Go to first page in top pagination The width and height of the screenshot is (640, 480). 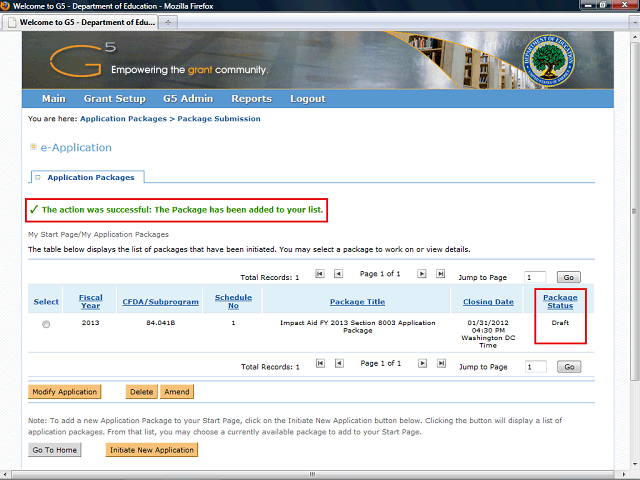point(320,273)
